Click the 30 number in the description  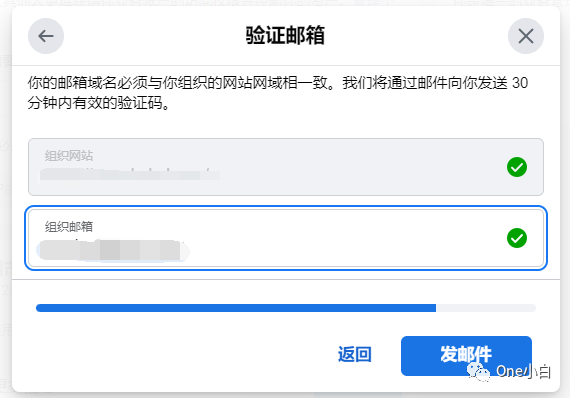[520, 83]
